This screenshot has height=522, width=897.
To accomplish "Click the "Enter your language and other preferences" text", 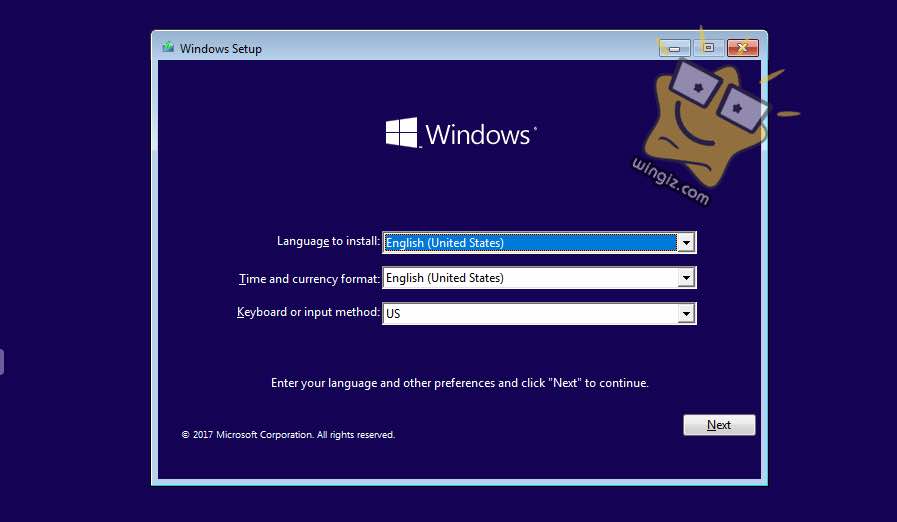I will click(459, 383).
